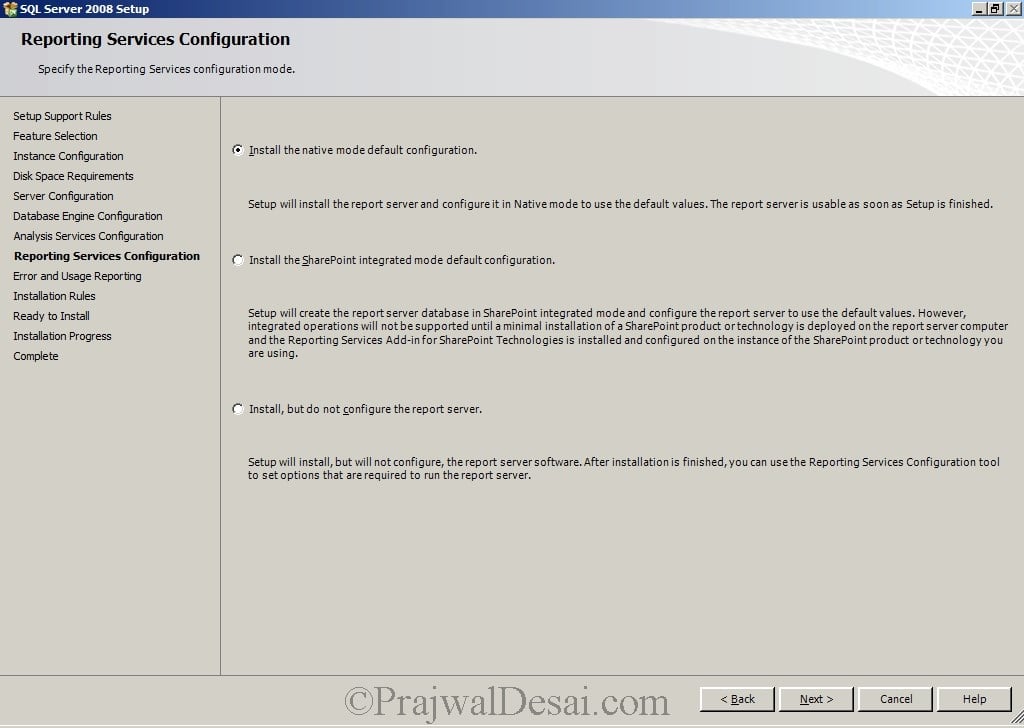Click Server Configuration step
Image resolution: width=1024 pixels, height=728 pixels.
(x=63, y=196)
